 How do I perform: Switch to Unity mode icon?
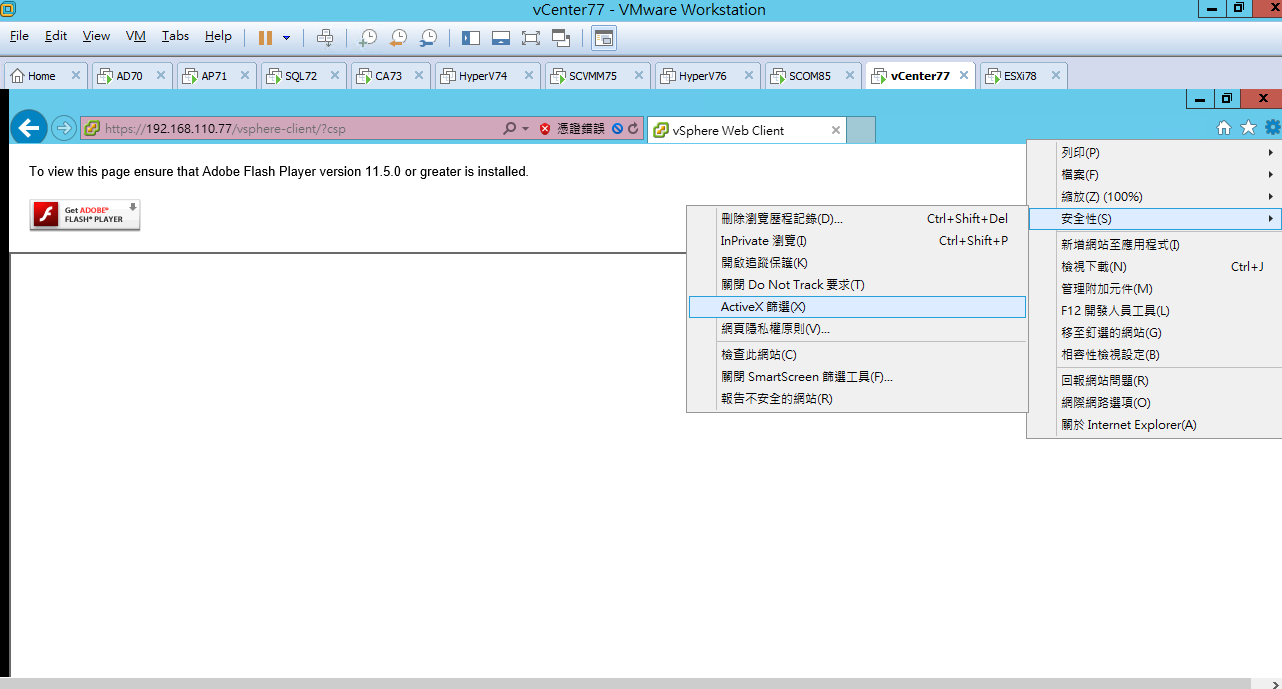click(561, 38)
